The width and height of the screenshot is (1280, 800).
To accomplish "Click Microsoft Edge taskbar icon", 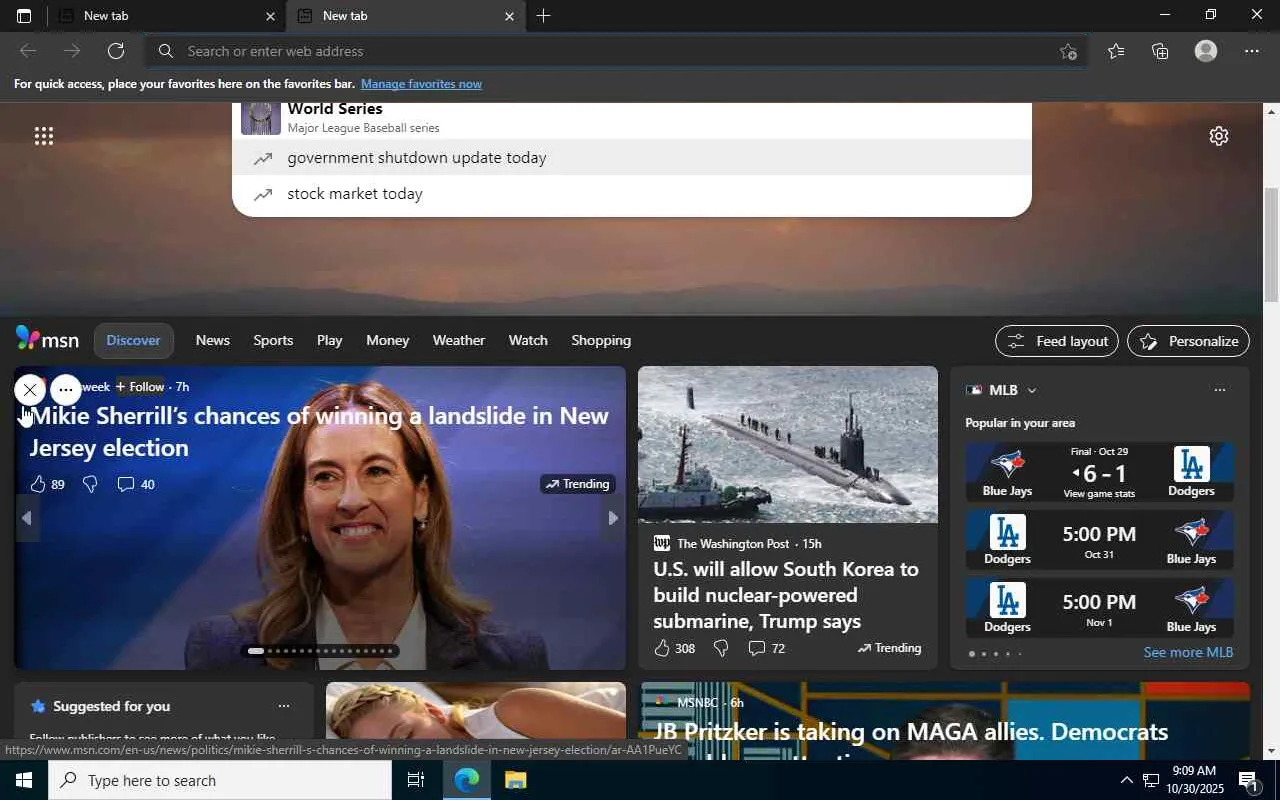I will click(x=466, y=780).
